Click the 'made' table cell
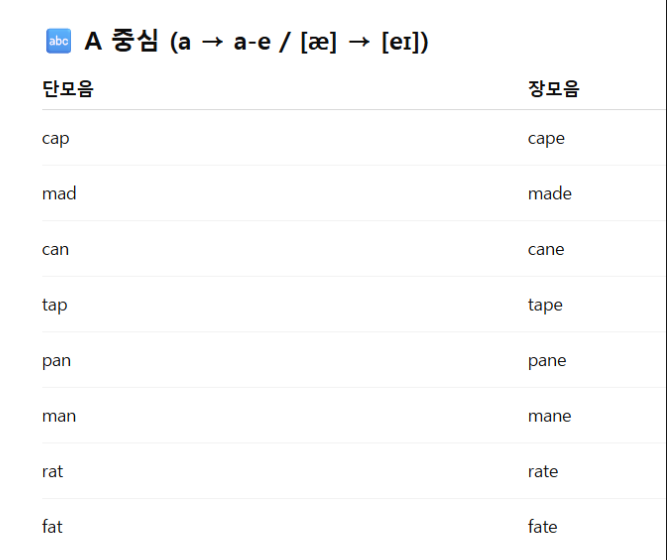This screenshot has width=667, height=560. [550, 193]
